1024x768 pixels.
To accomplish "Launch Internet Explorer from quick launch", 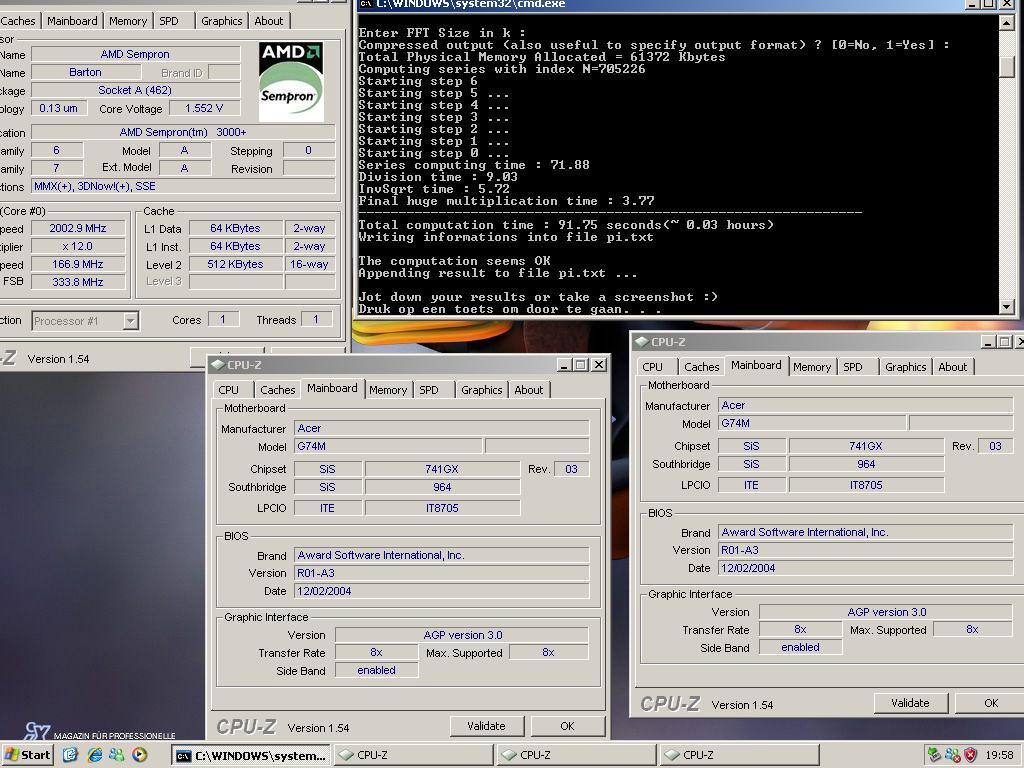I will (95, 755).
